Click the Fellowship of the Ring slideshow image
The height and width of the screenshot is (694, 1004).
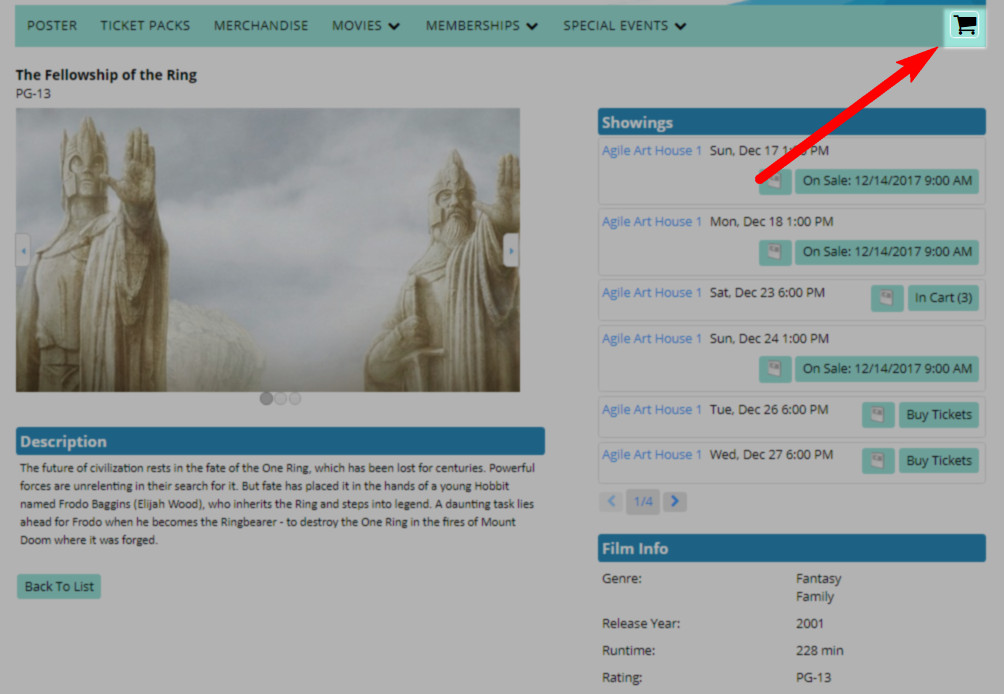coord(268,250)
